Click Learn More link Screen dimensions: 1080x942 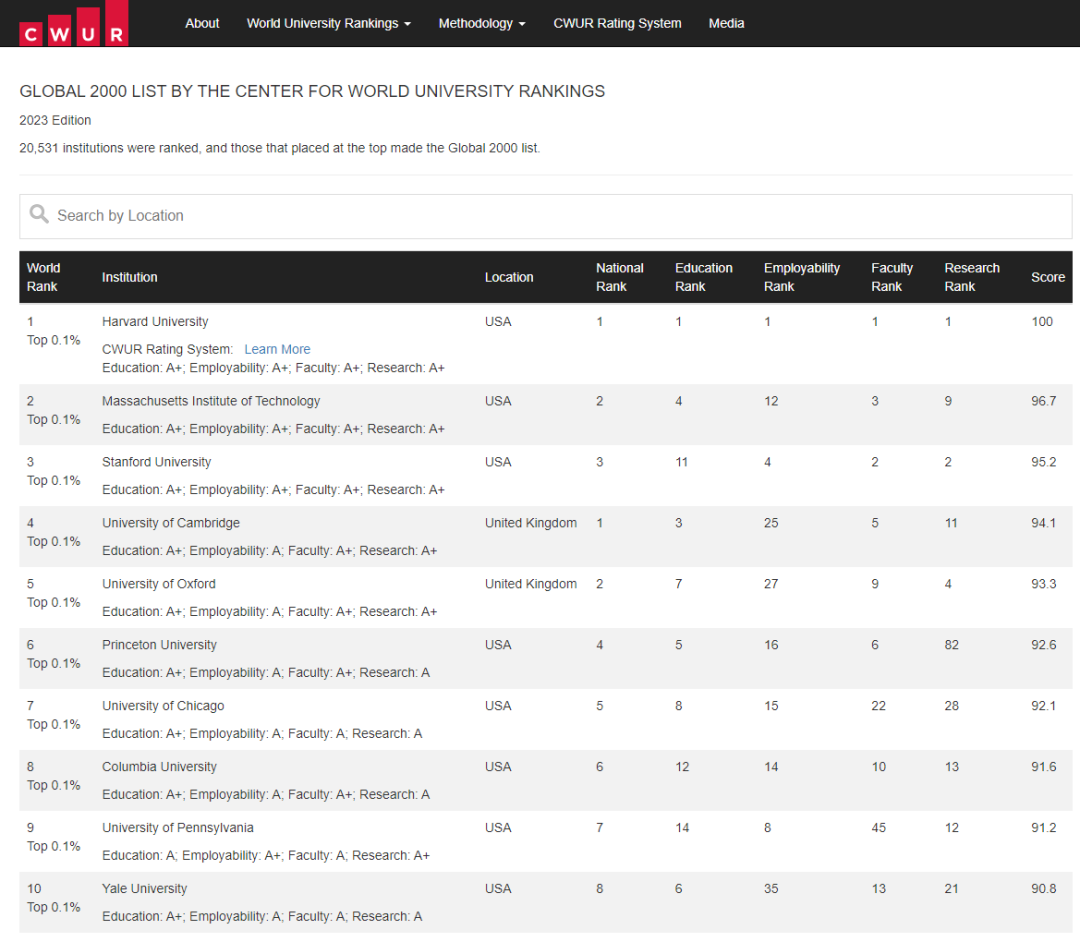coord(277,349)
